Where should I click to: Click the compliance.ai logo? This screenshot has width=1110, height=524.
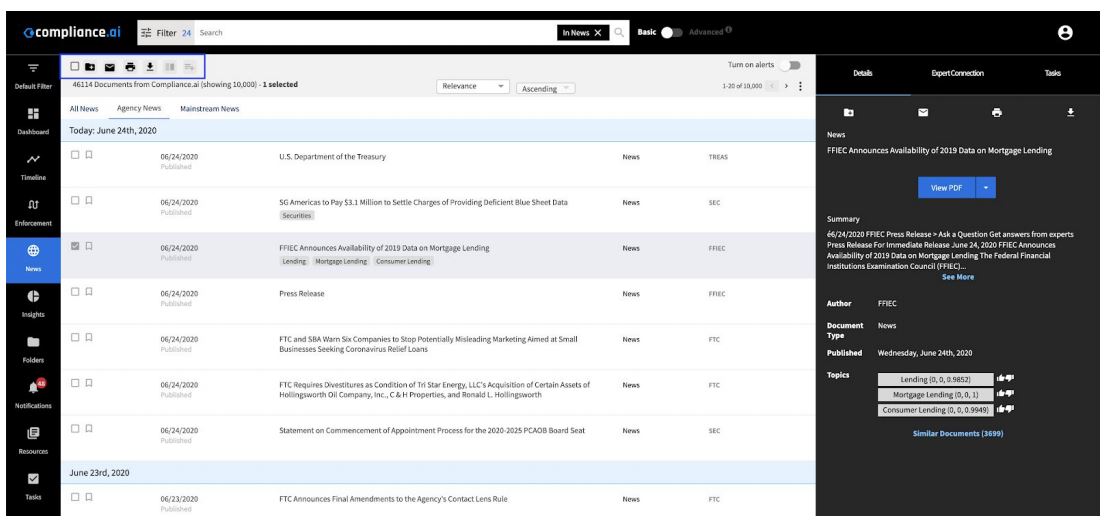click(x=71, y=33)
